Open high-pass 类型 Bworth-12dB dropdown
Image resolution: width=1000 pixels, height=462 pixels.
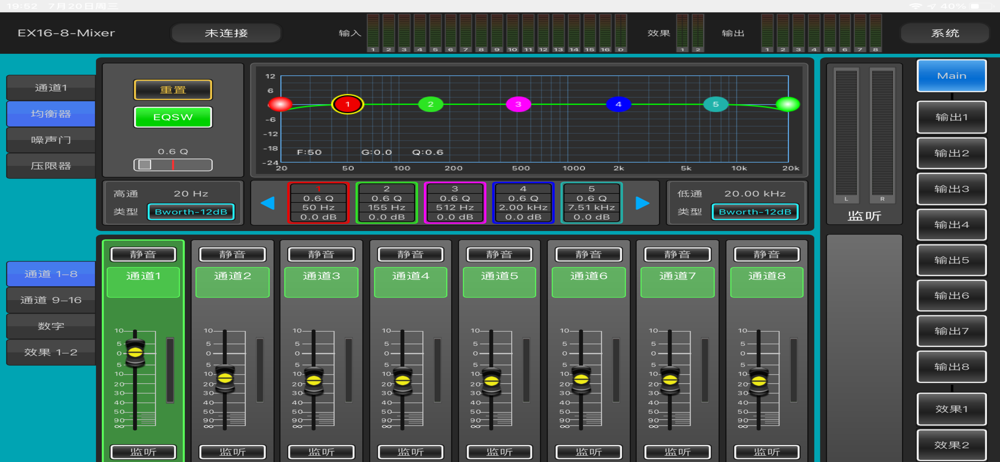pyautogui.click(x=191, y=212)
